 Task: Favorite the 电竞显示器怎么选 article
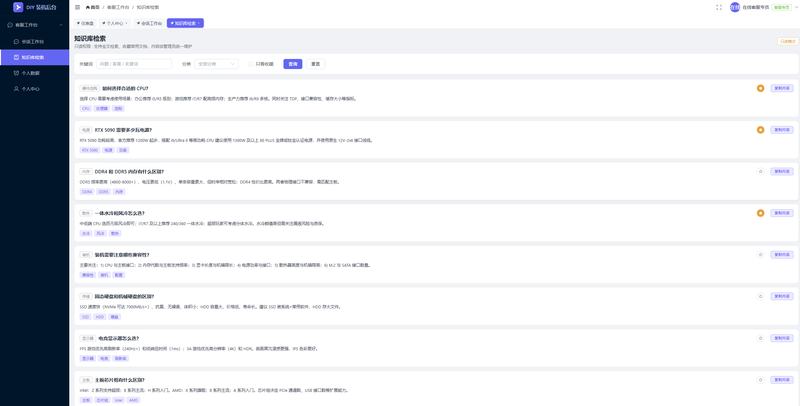click(x=760, y=338)
